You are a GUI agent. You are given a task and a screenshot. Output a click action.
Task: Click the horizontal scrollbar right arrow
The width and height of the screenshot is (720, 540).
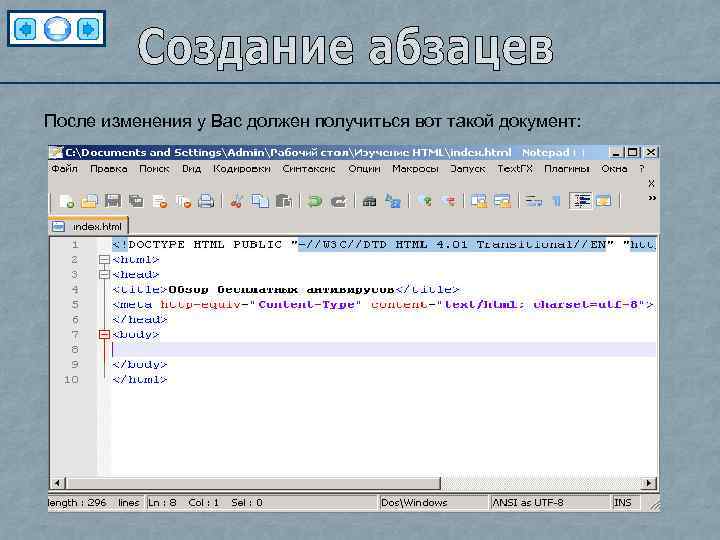point(649,483)
